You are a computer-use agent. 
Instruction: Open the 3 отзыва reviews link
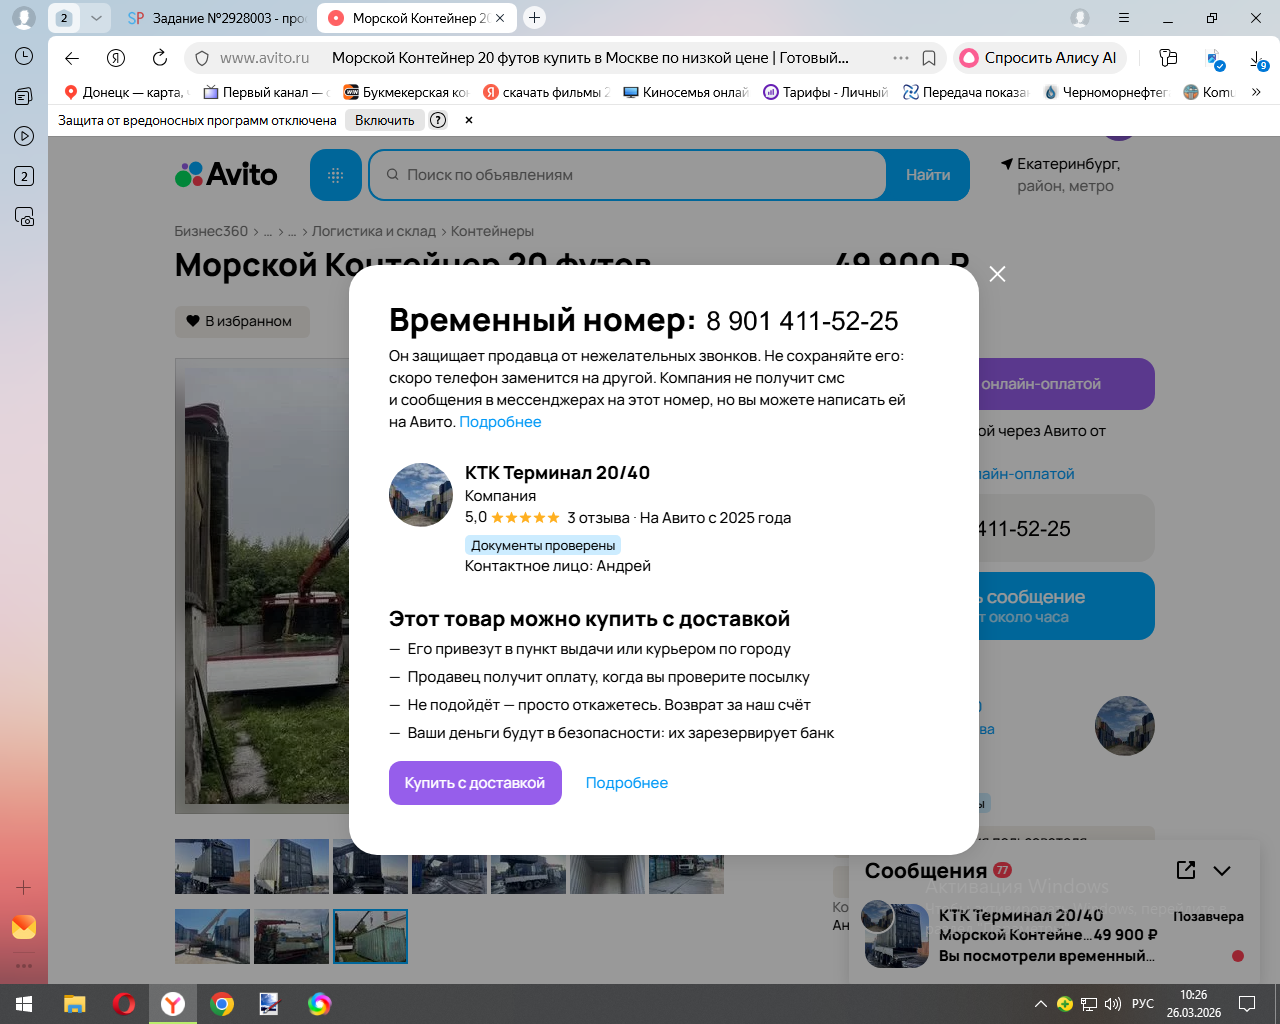pyautogui.click(x=598, y=518)
